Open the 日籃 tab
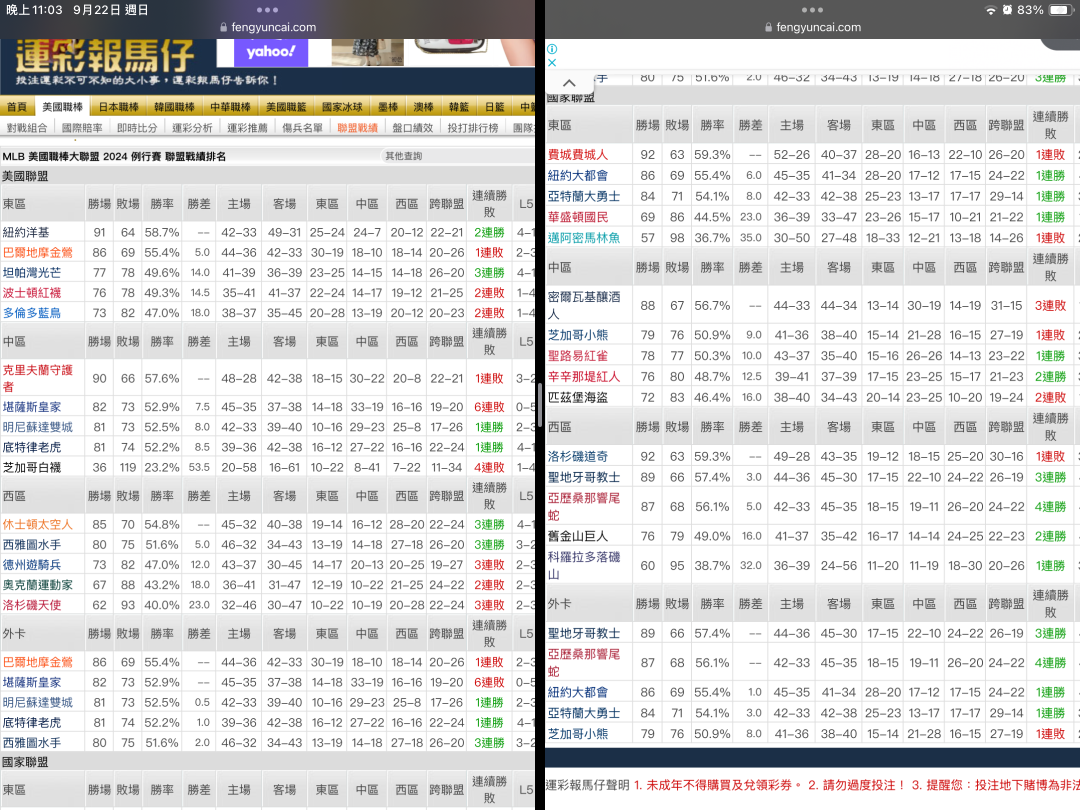The image size is (1080, 810). (495, 107)
